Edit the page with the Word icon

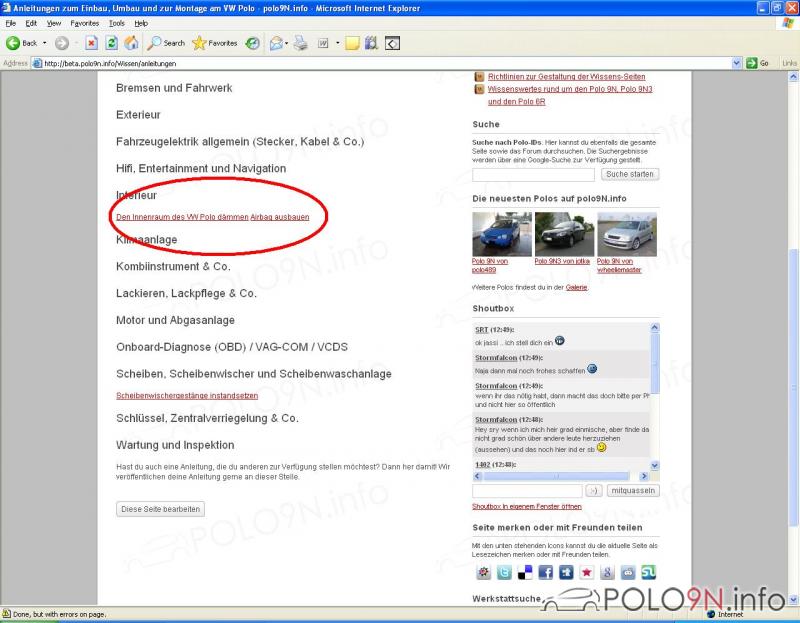(x=323, y=43)
